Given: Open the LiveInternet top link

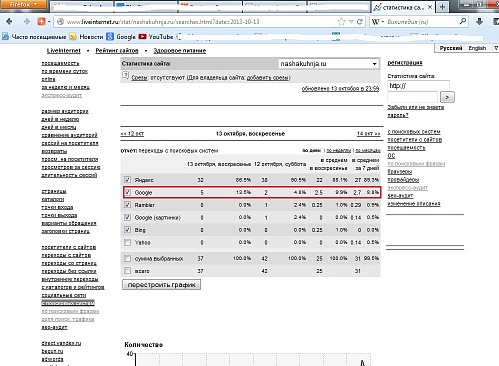Looking at the screenshot, I should coord(63,51).
